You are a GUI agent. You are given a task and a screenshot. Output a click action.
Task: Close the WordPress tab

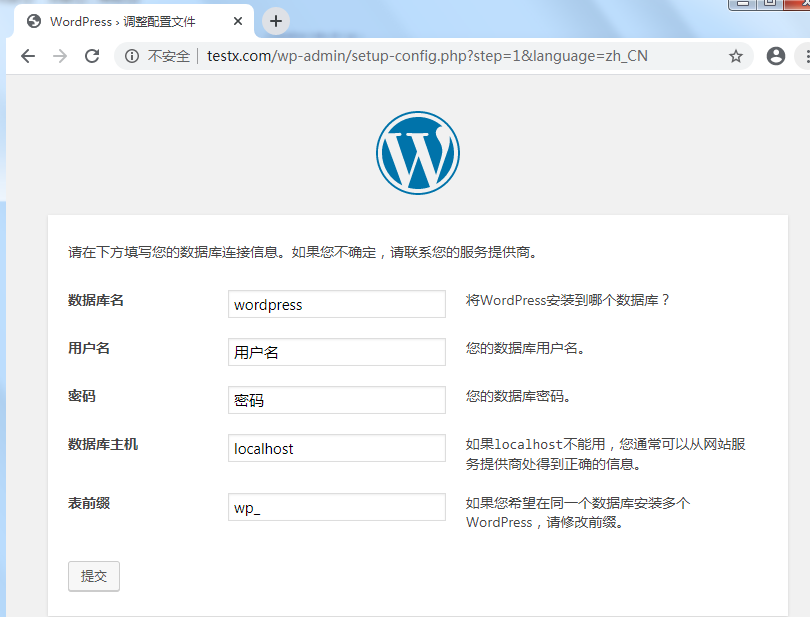tap(238, 21)
